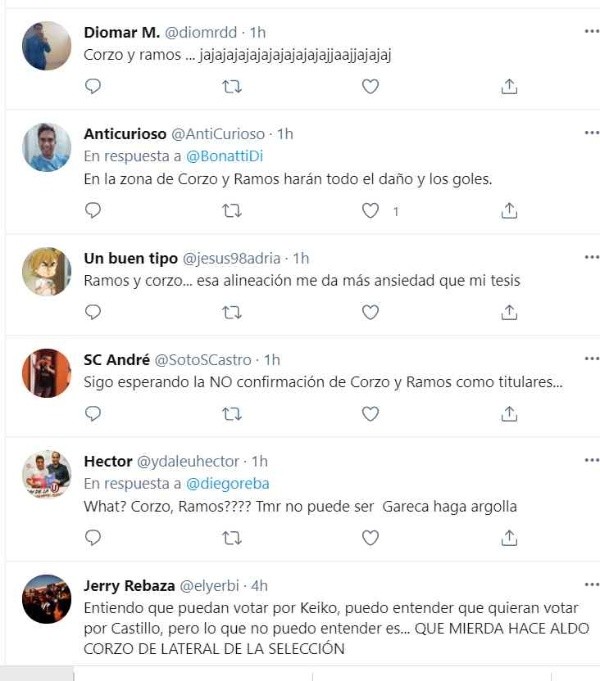Open the @diegoreba mention link
Viewport: 600px width, 681px height.
click(x=227, y=483)
